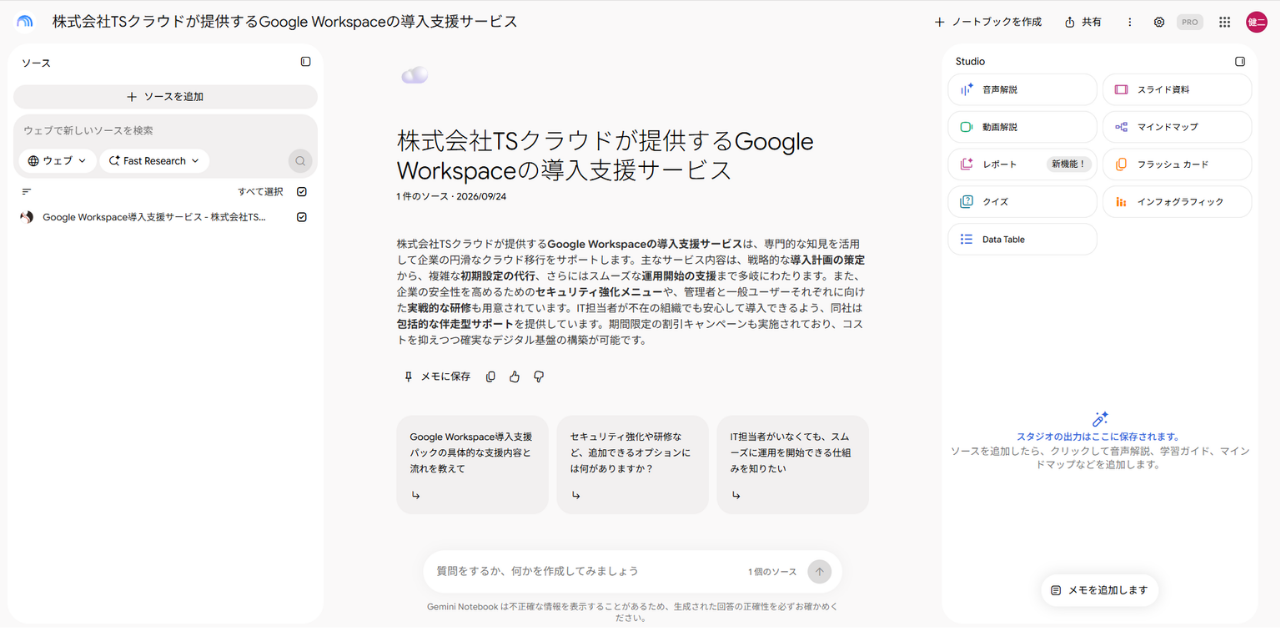Collapse the Studio panel

[x=1240, y=62]
